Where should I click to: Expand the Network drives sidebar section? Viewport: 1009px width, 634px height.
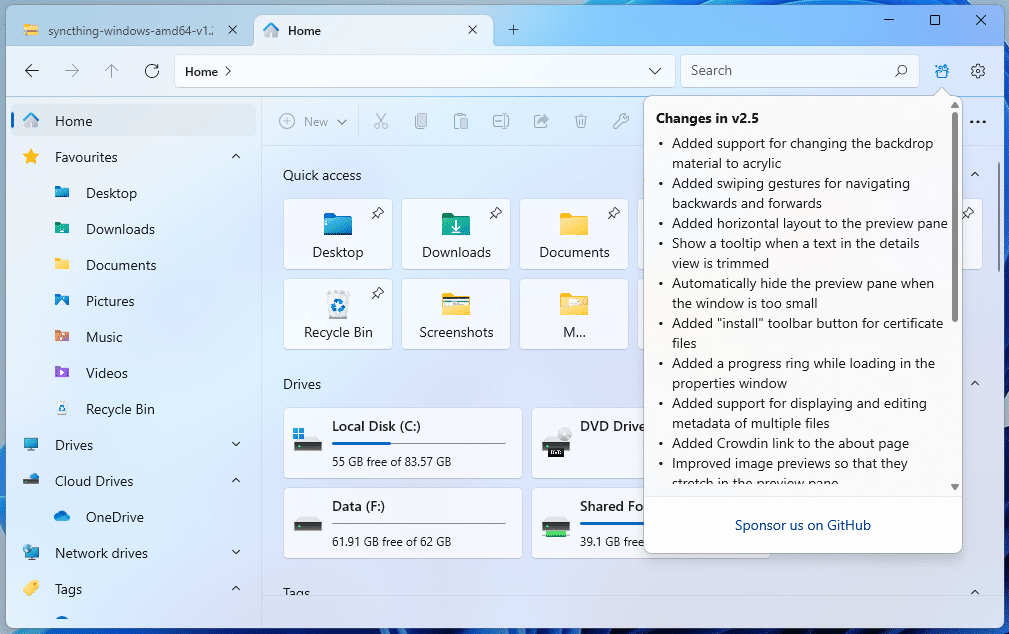(236, 553)
